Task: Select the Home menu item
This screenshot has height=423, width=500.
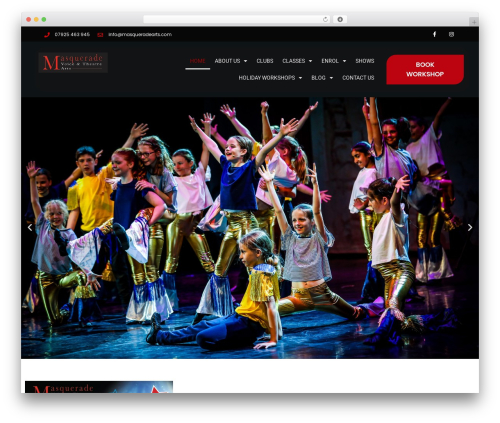Action: point(197,61)
